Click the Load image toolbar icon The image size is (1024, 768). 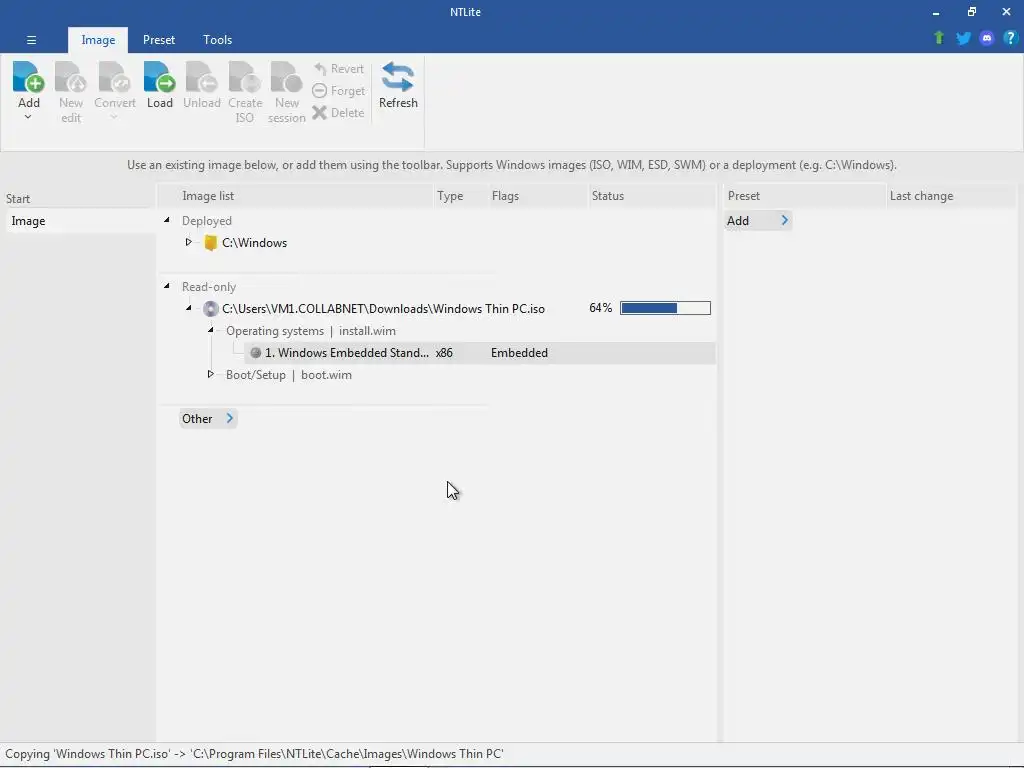pyautogui.click(x=159, y=78)
